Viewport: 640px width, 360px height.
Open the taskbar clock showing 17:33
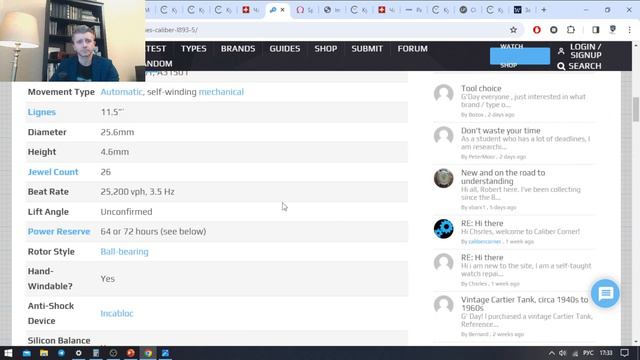(x=606, y=353)
